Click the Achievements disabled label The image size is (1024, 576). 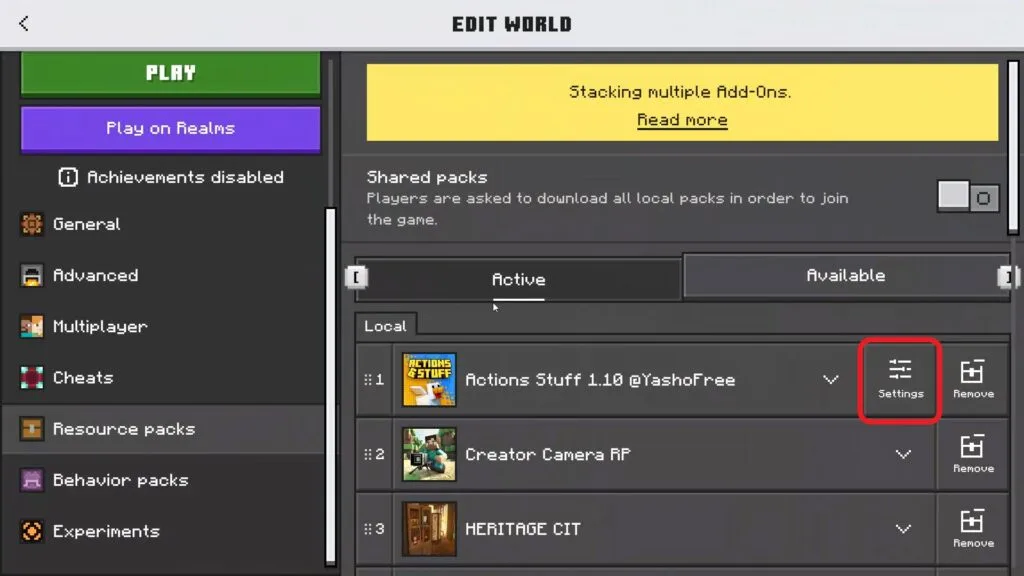coord(185,177)
